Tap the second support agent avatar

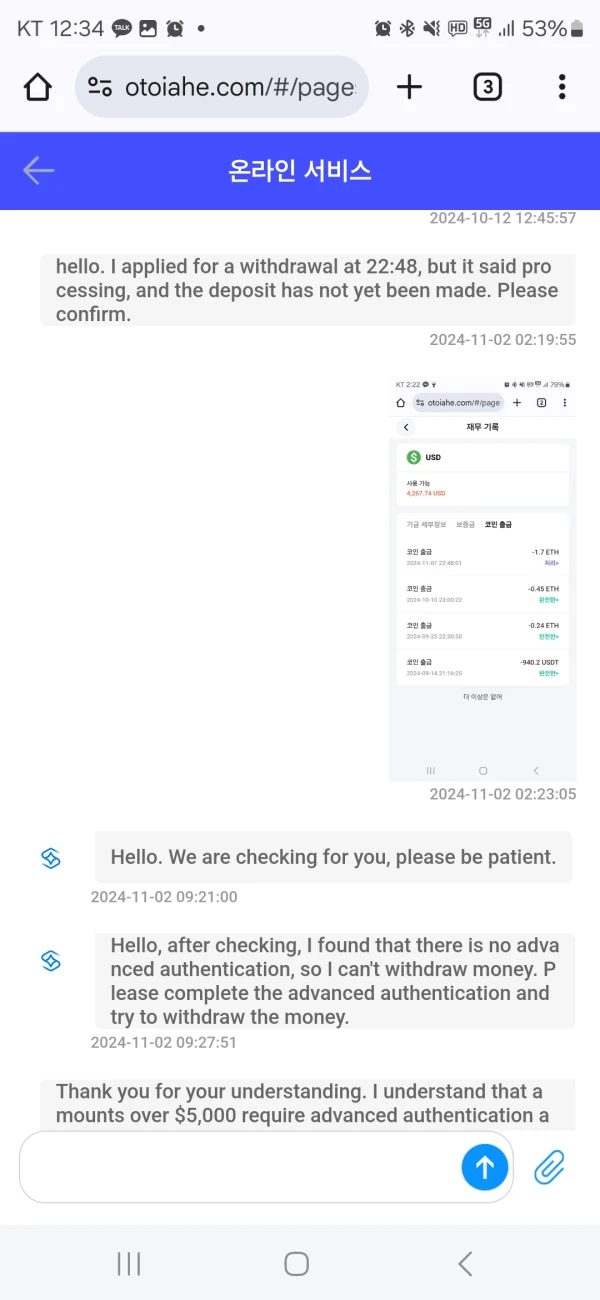tap(51, 962)
